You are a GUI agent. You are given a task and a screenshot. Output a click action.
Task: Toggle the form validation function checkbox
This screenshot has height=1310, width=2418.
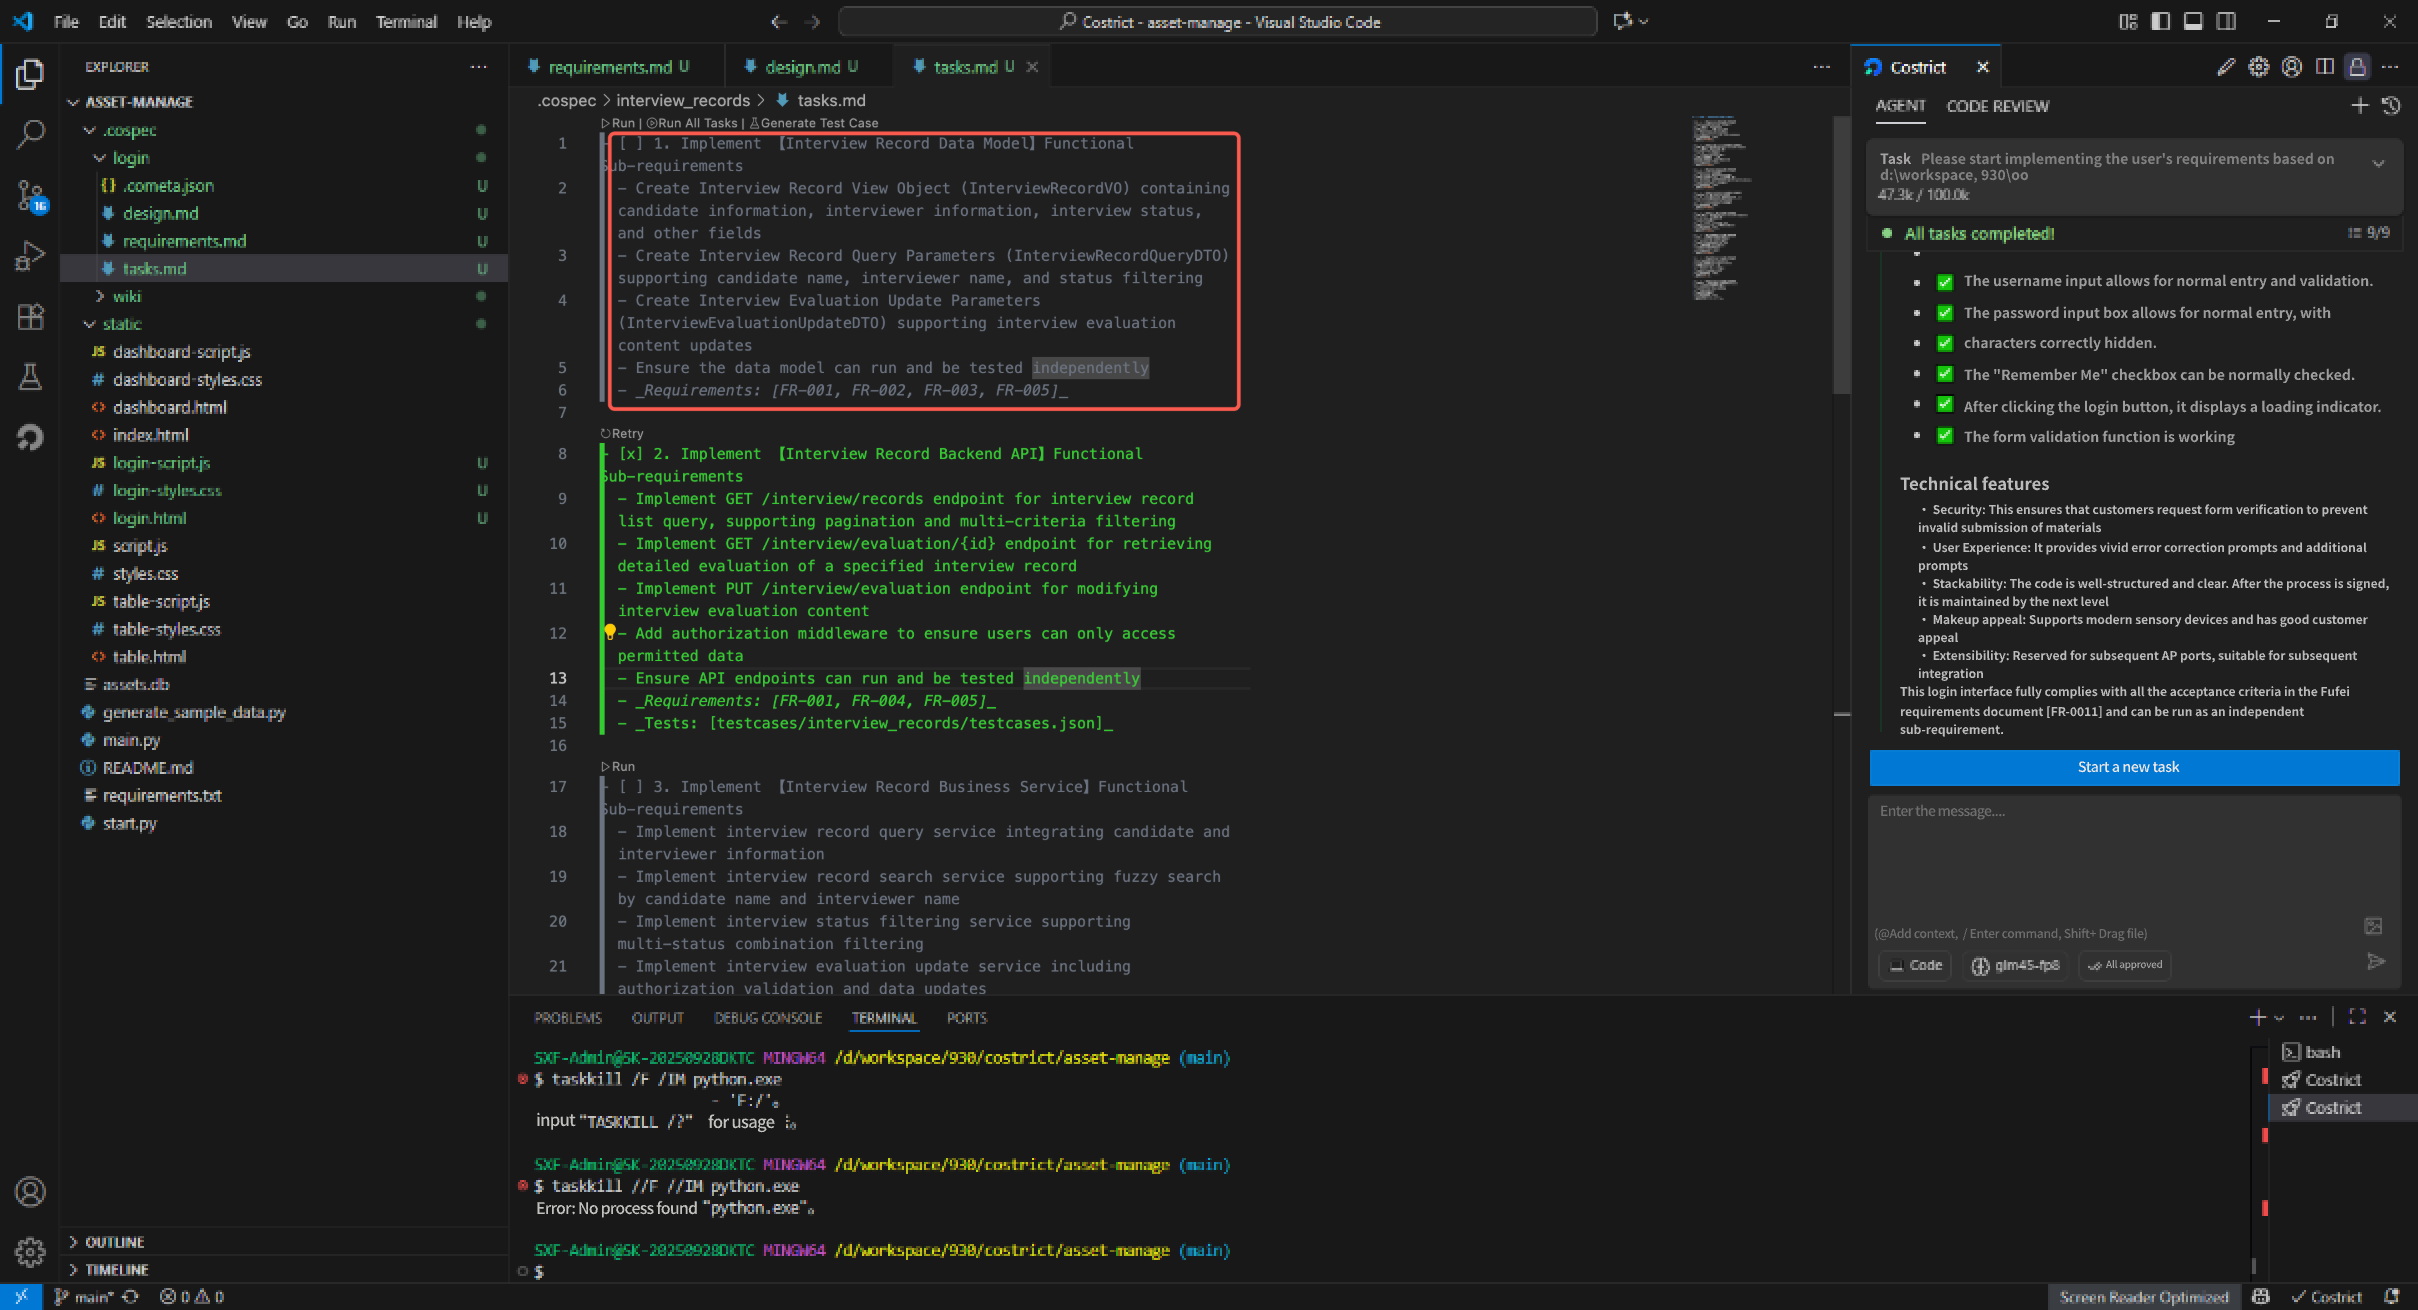[1945, 437]
